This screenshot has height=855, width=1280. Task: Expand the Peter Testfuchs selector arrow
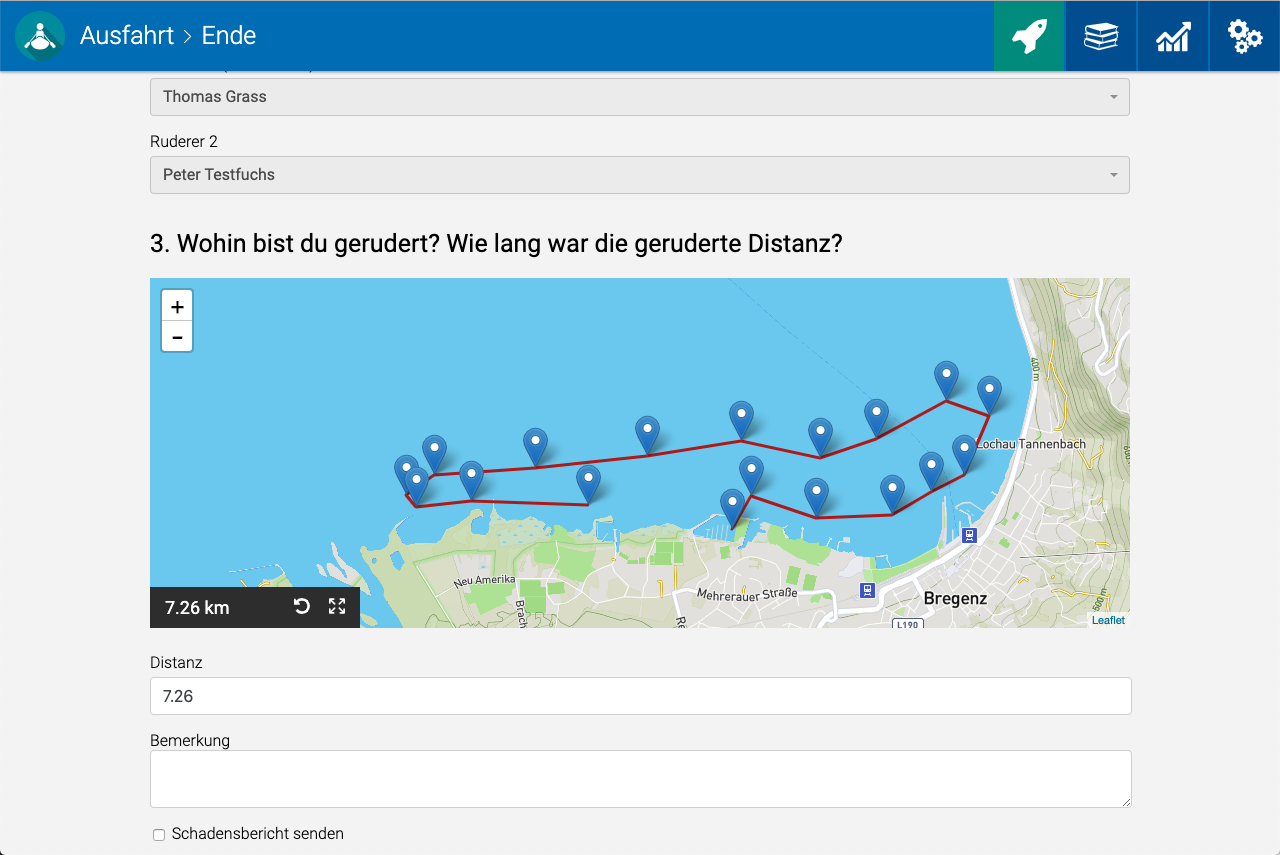(x=1113, y=175)
